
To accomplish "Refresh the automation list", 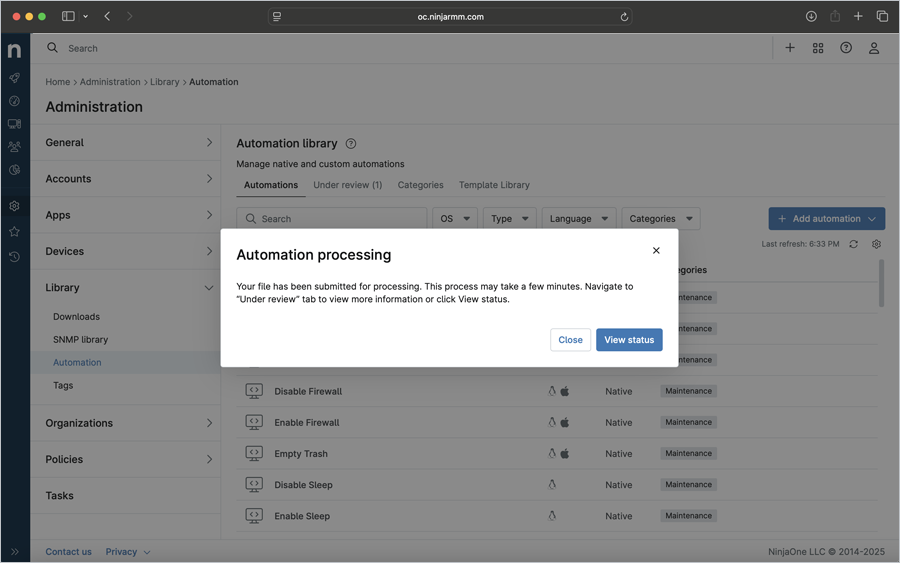I will pos(853,244).
